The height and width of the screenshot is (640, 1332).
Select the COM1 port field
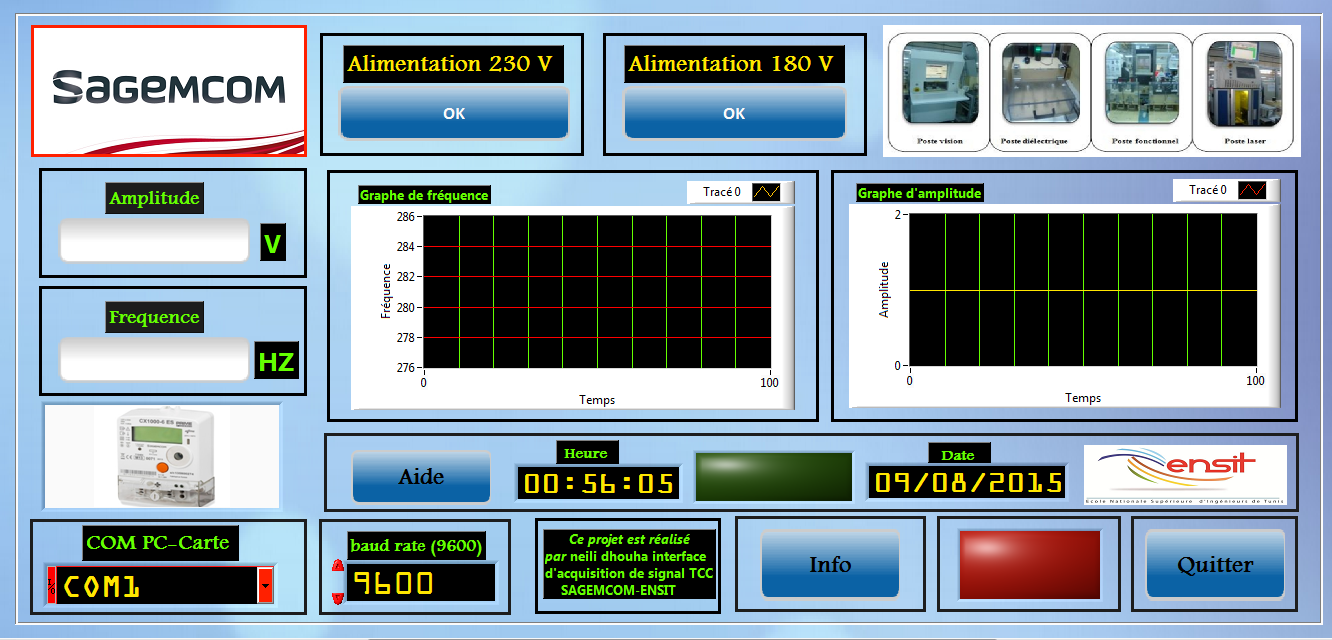[157, 585]
